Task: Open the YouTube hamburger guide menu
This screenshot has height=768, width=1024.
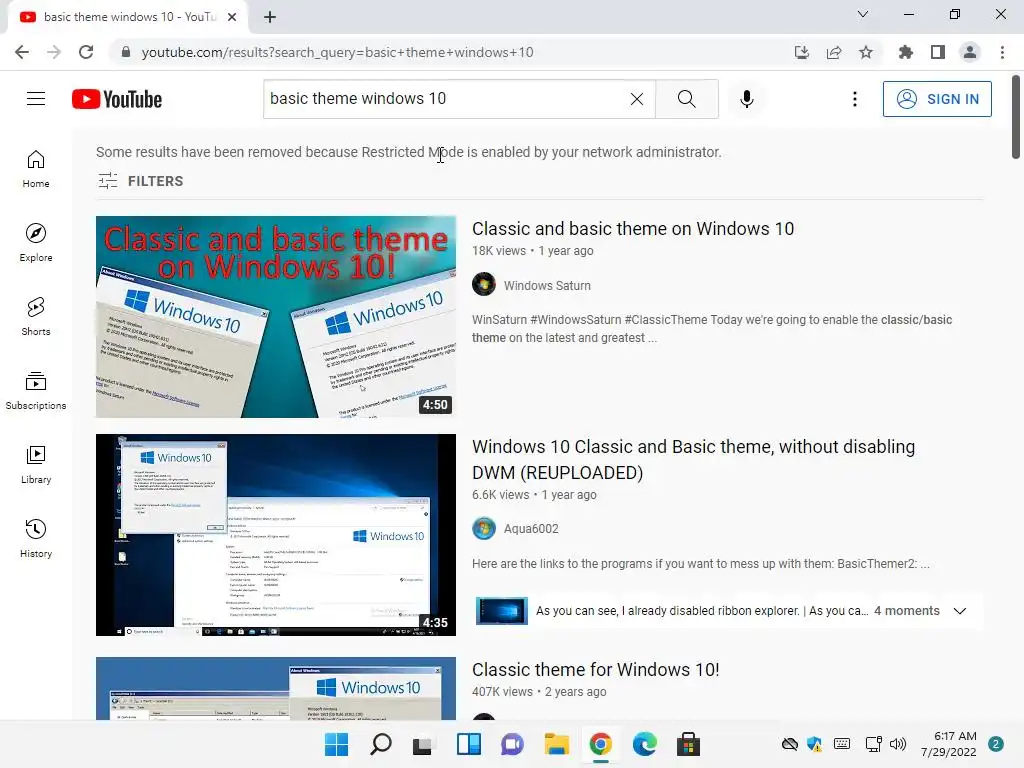Action: 36,99
